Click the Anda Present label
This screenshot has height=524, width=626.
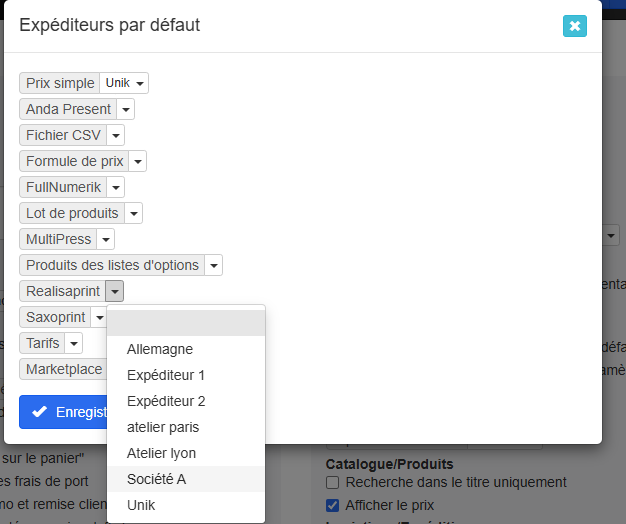tap(68, 109)
